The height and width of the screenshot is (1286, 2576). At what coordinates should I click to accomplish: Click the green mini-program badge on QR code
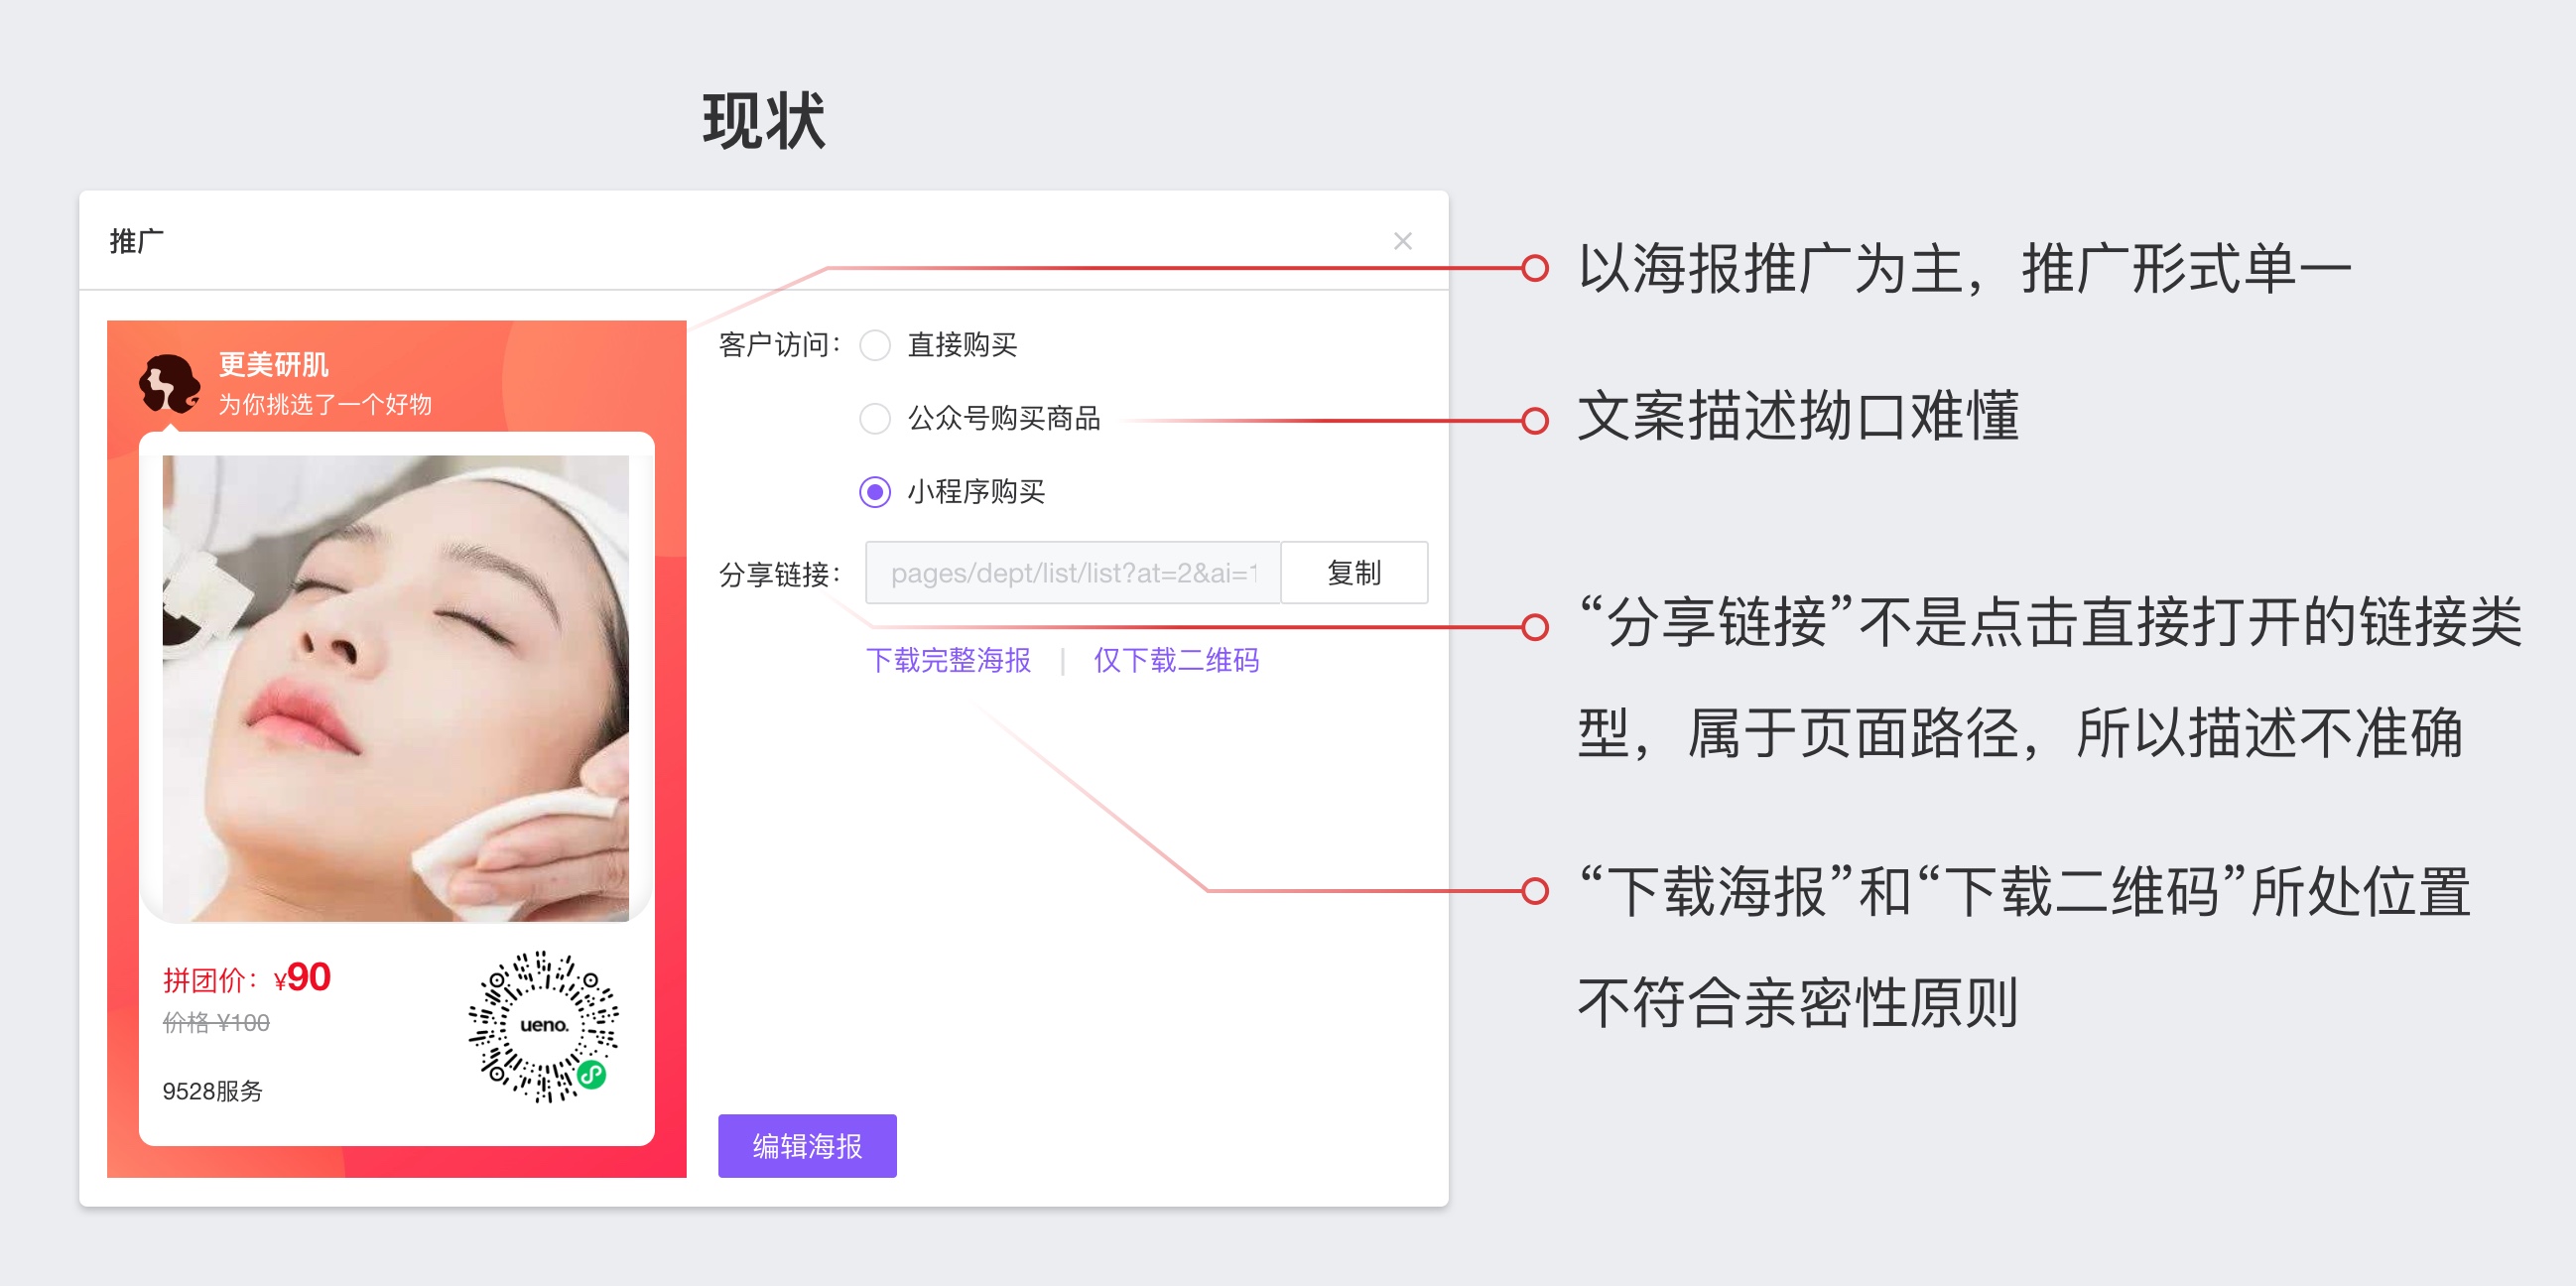pyautogui.click(x=592, y=1075)
